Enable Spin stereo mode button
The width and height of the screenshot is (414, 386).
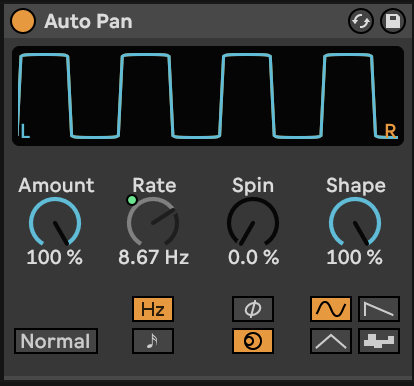253,341
